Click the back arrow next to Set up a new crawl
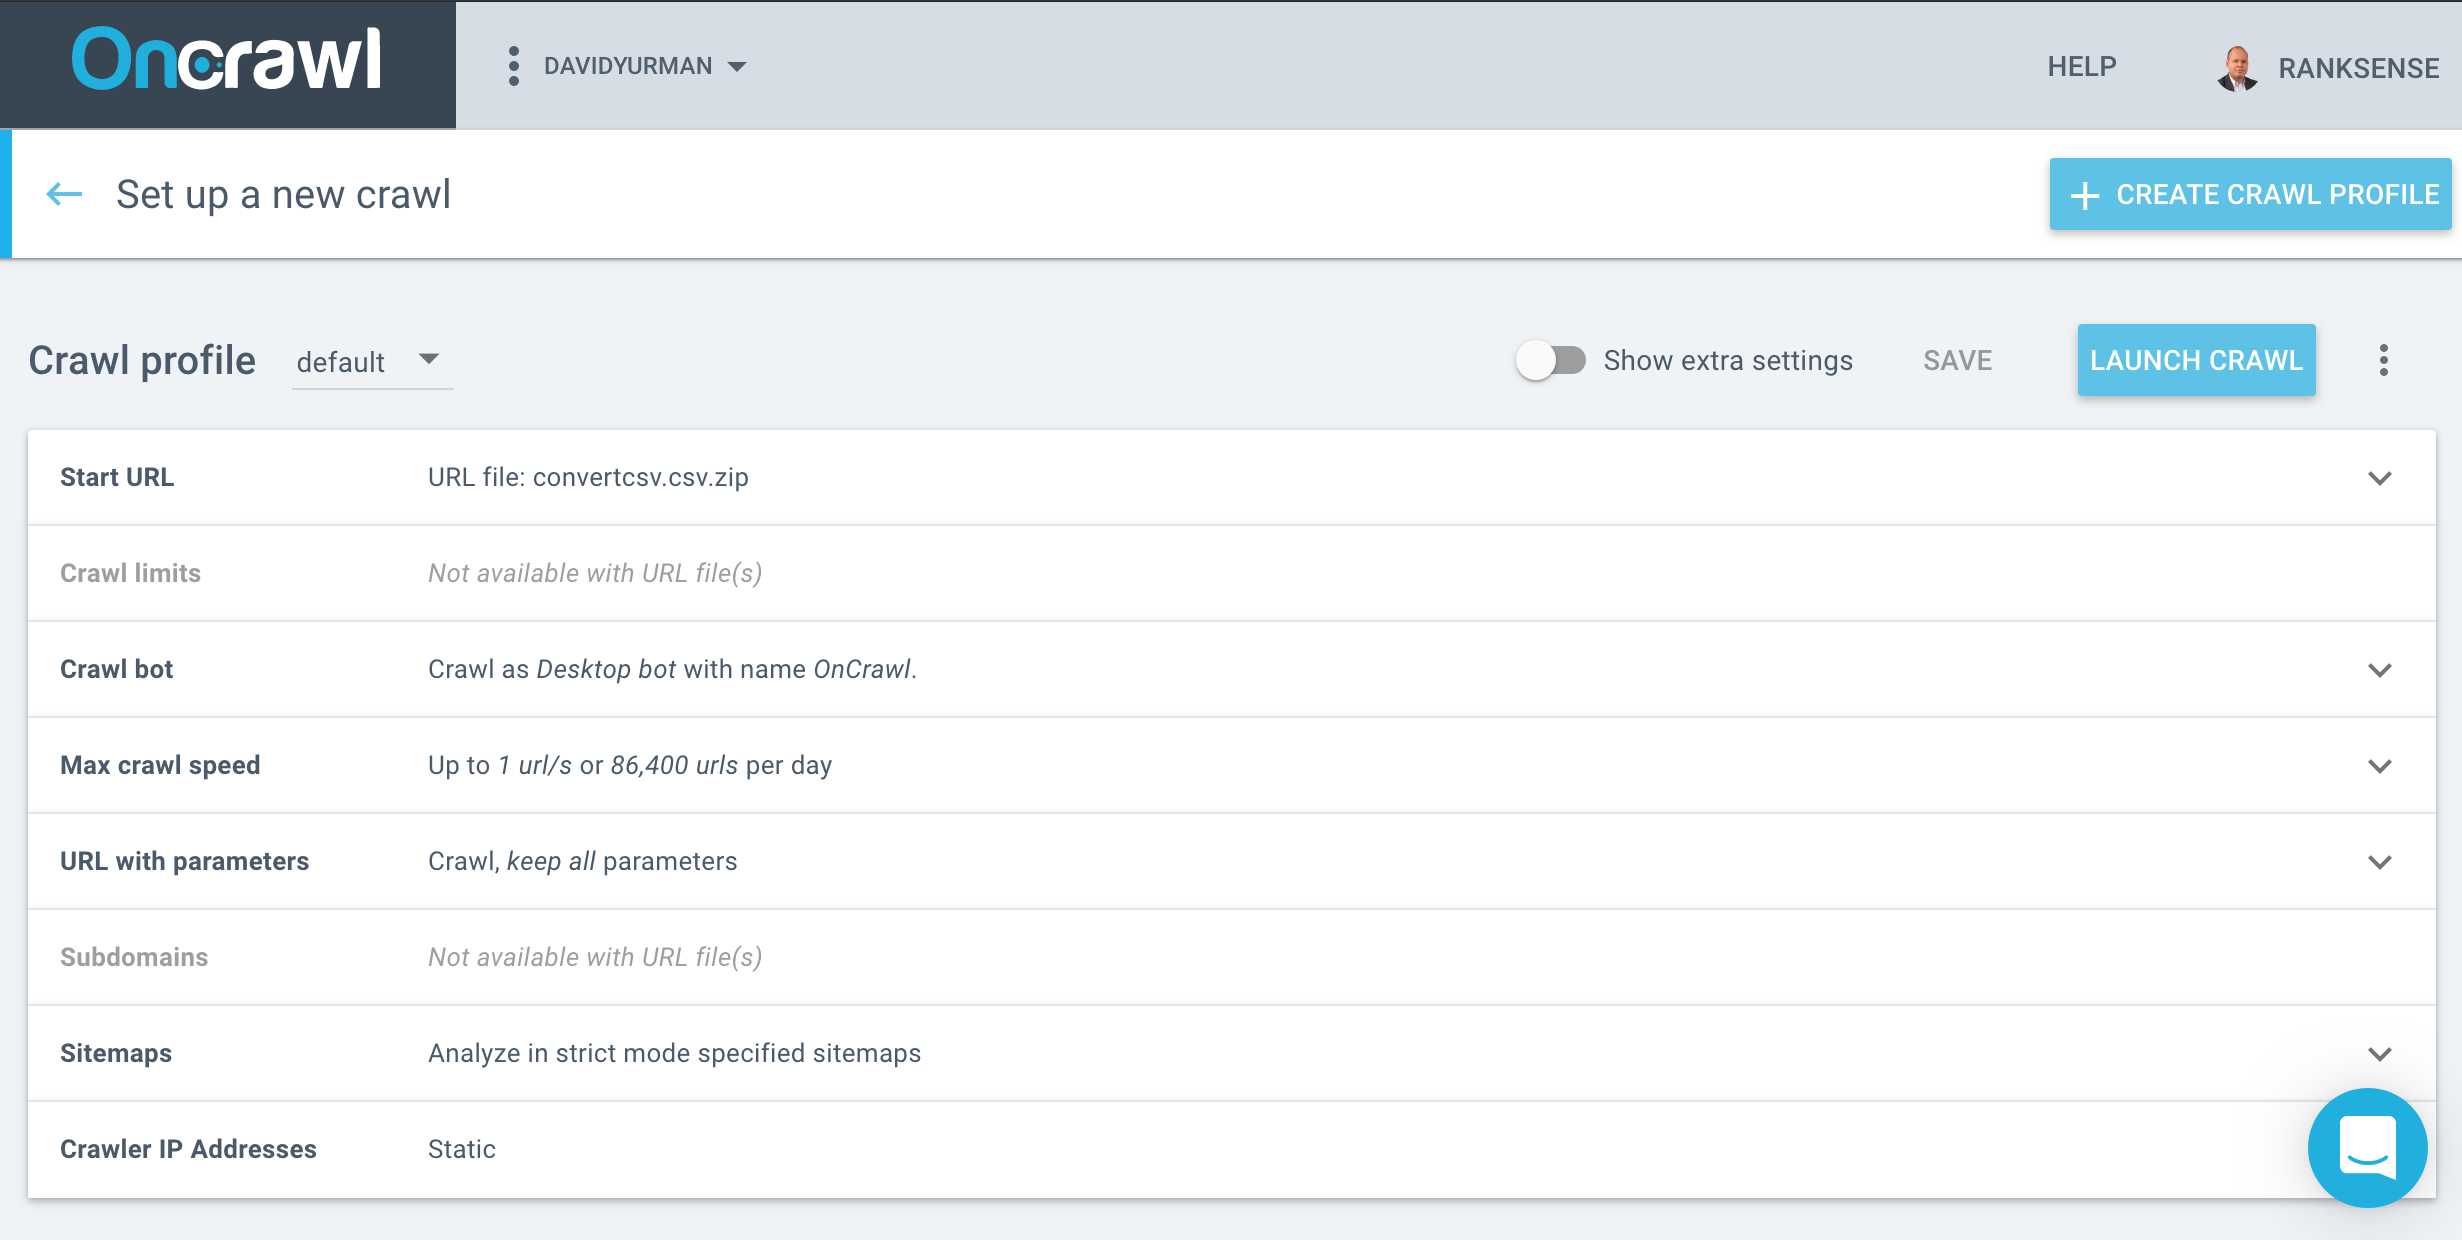 (x=65, y=194)
